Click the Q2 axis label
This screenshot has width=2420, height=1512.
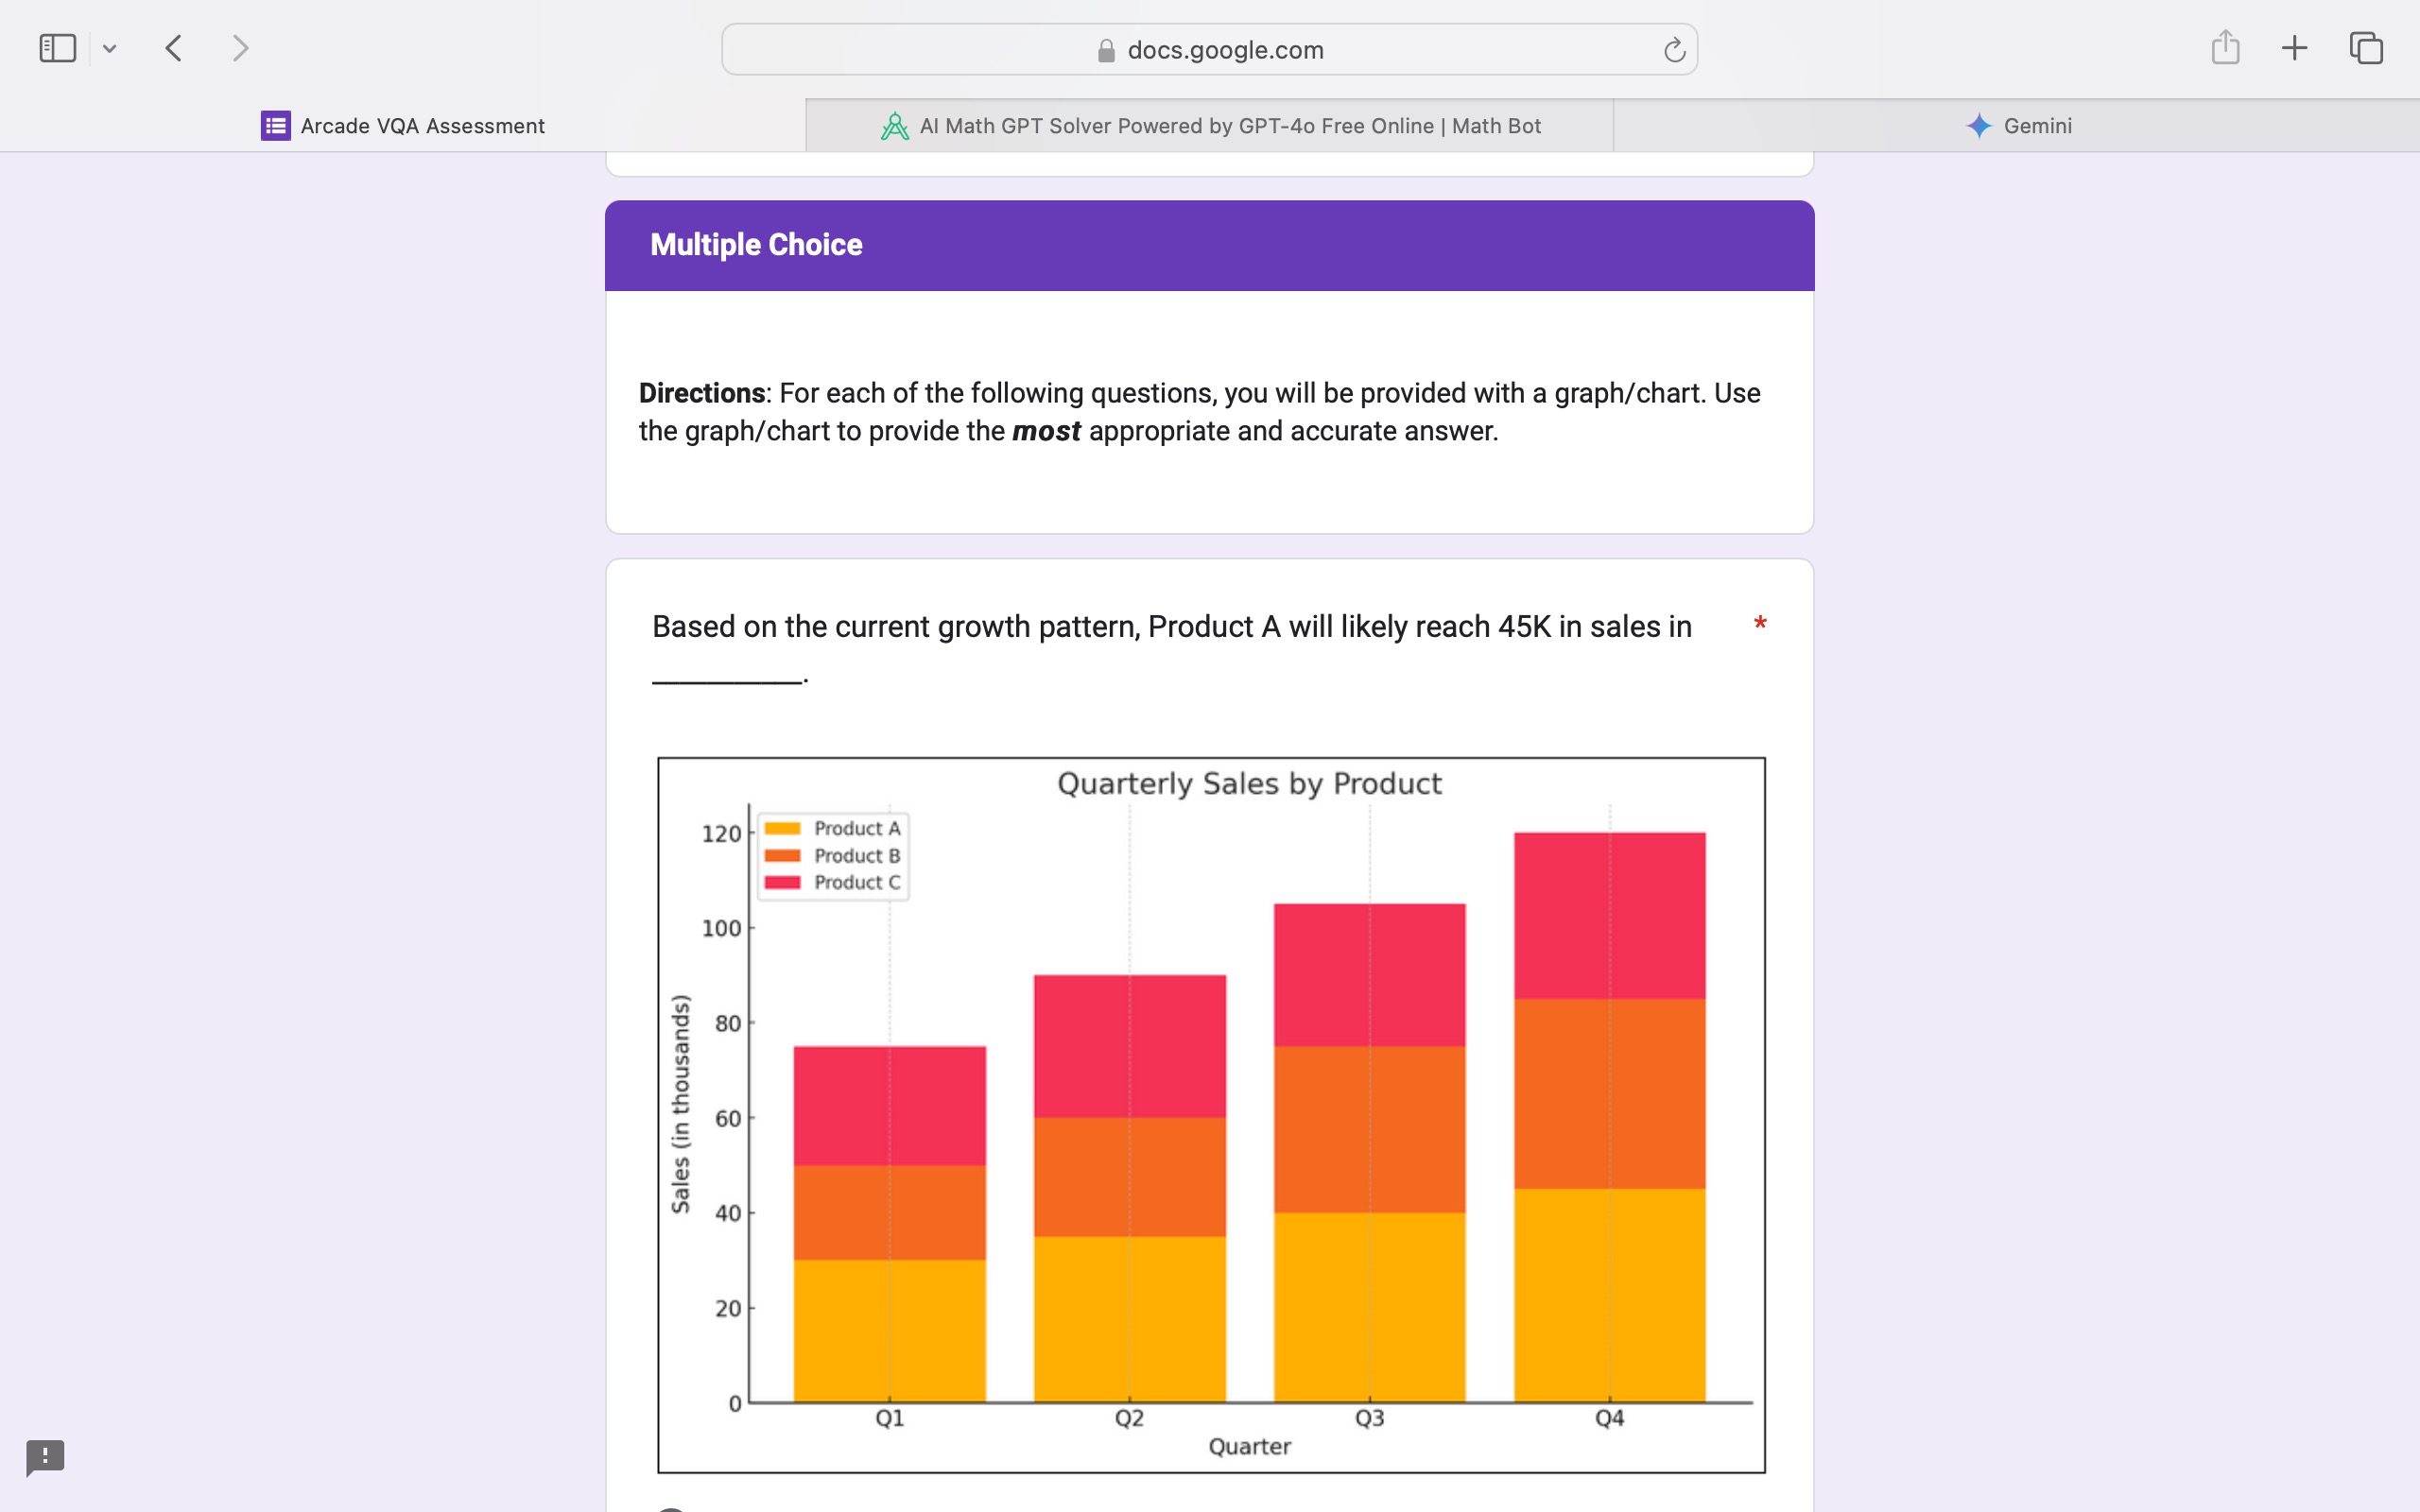pos(1129,1418)
